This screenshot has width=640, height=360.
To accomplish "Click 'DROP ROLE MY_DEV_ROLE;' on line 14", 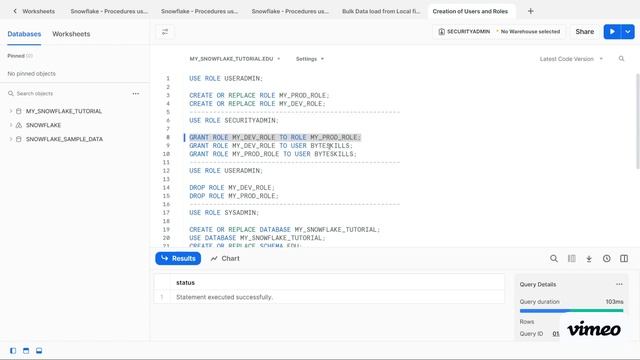I will 232,188.
